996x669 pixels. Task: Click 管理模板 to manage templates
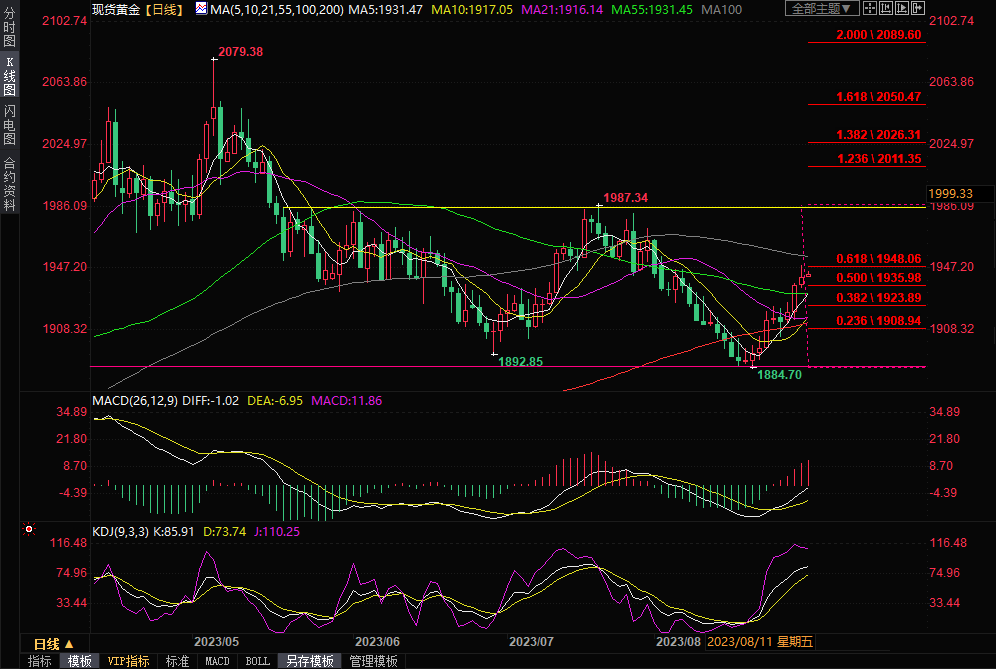pos(373,661)
